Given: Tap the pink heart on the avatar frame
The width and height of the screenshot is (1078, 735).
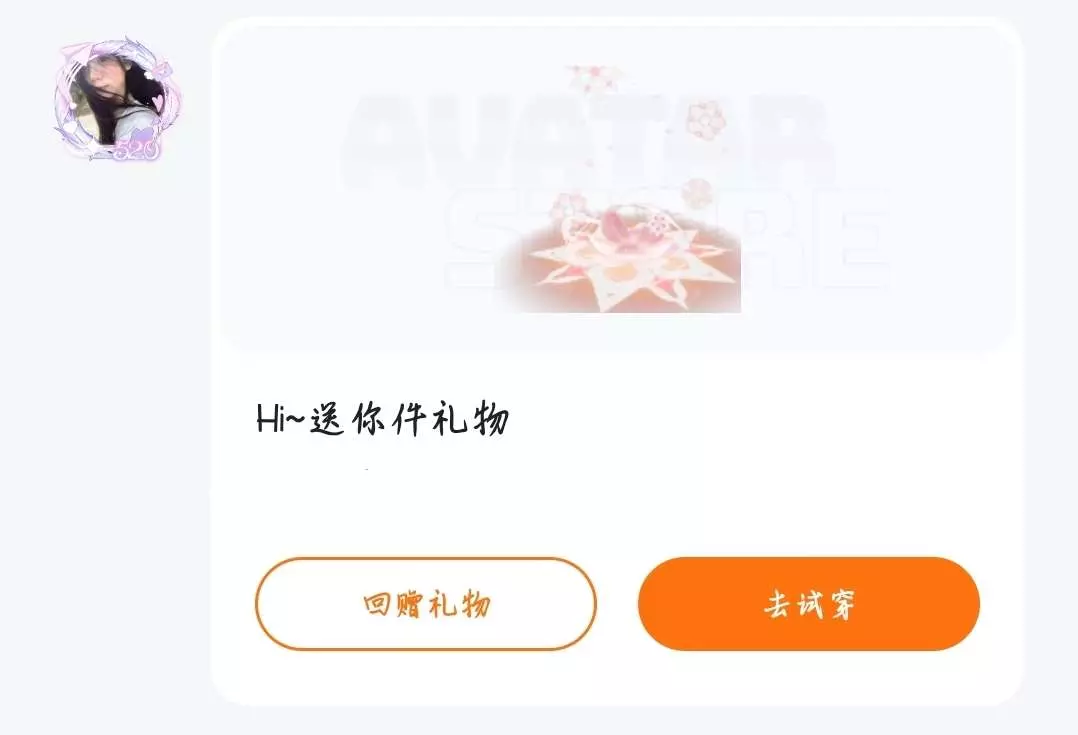Looking at the screenshot, I should (x=159, y=102).
